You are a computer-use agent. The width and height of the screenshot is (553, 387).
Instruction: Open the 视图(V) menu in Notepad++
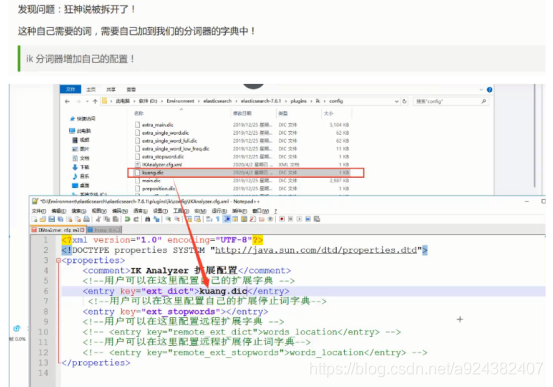99,211
